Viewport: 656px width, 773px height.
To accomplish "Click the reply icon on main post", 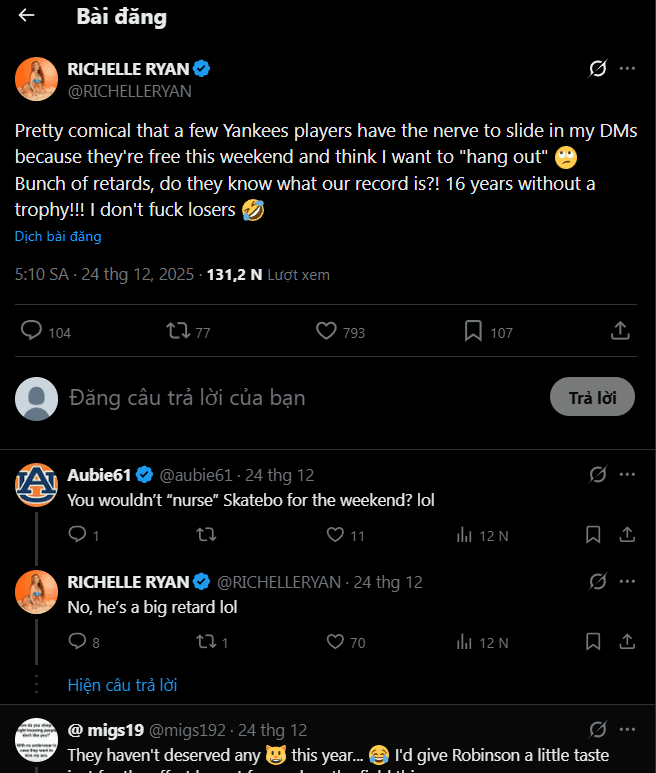I will tap(32, 331).
